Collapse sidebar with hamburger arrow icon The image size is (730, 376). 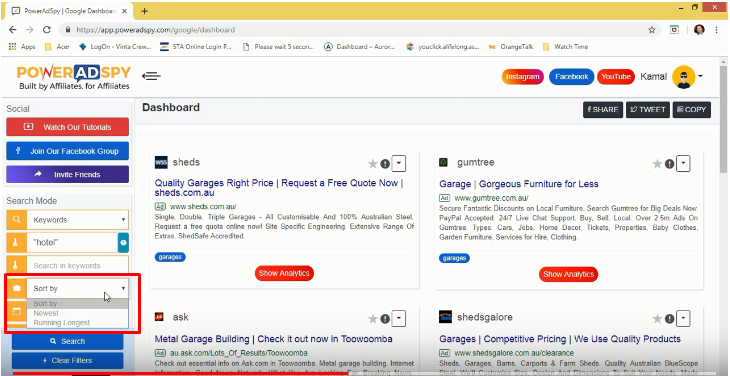[151, 76]
